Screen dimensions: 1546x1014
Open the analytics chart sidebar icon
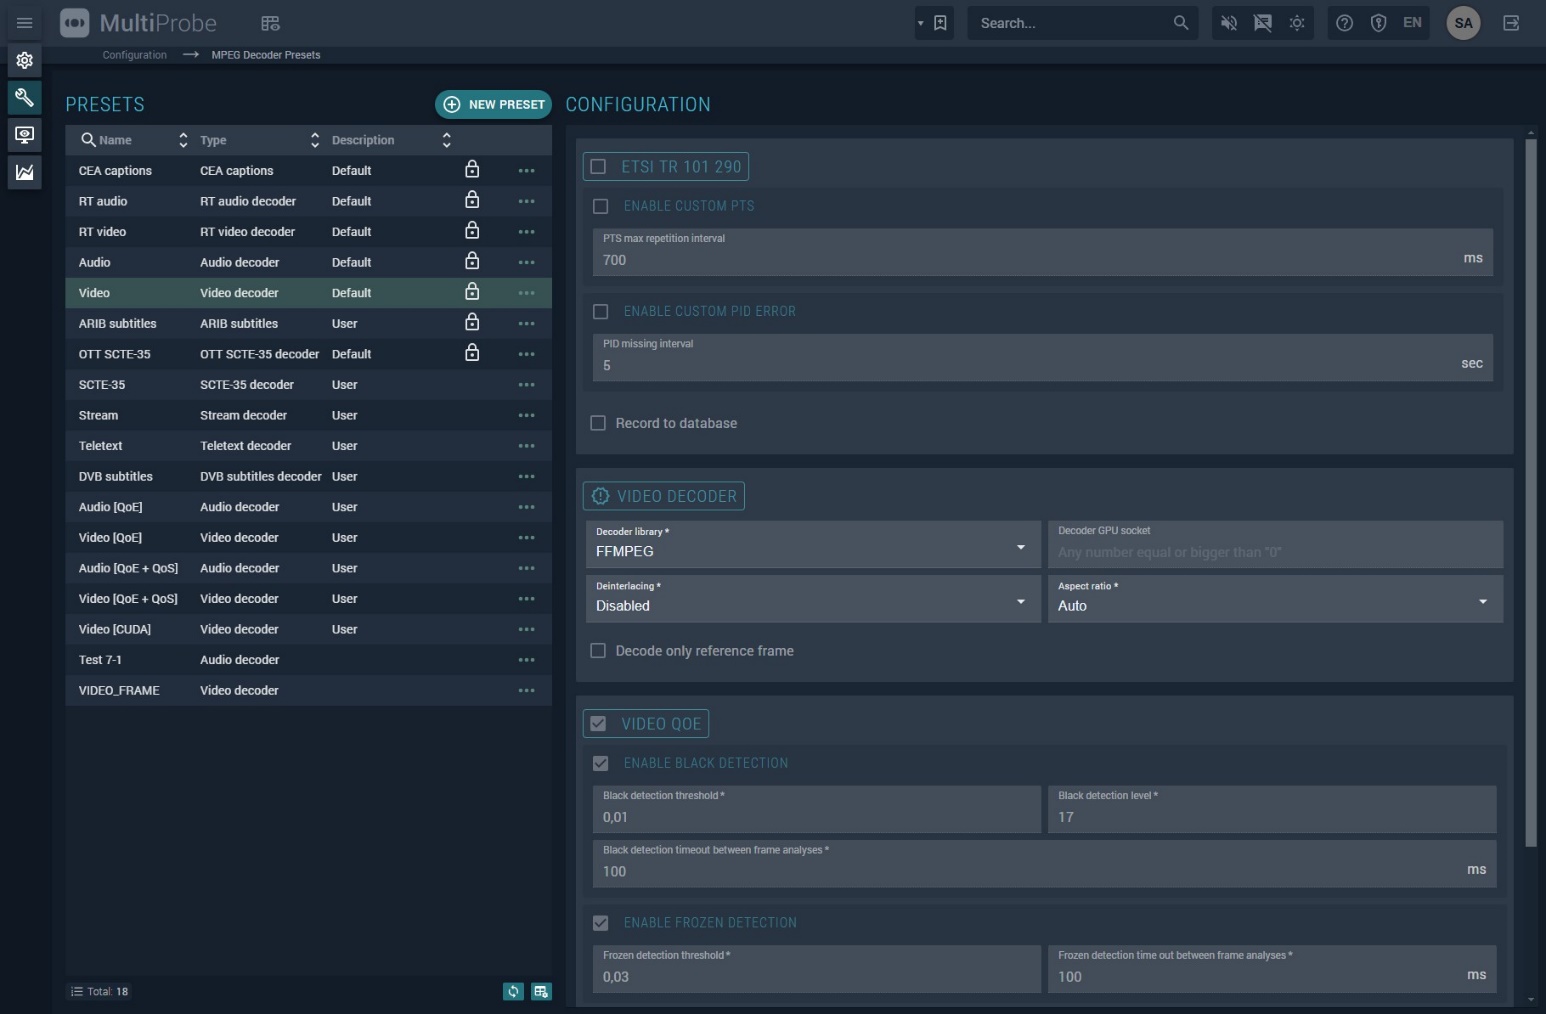pyautogui.click(x=24, y=172)
